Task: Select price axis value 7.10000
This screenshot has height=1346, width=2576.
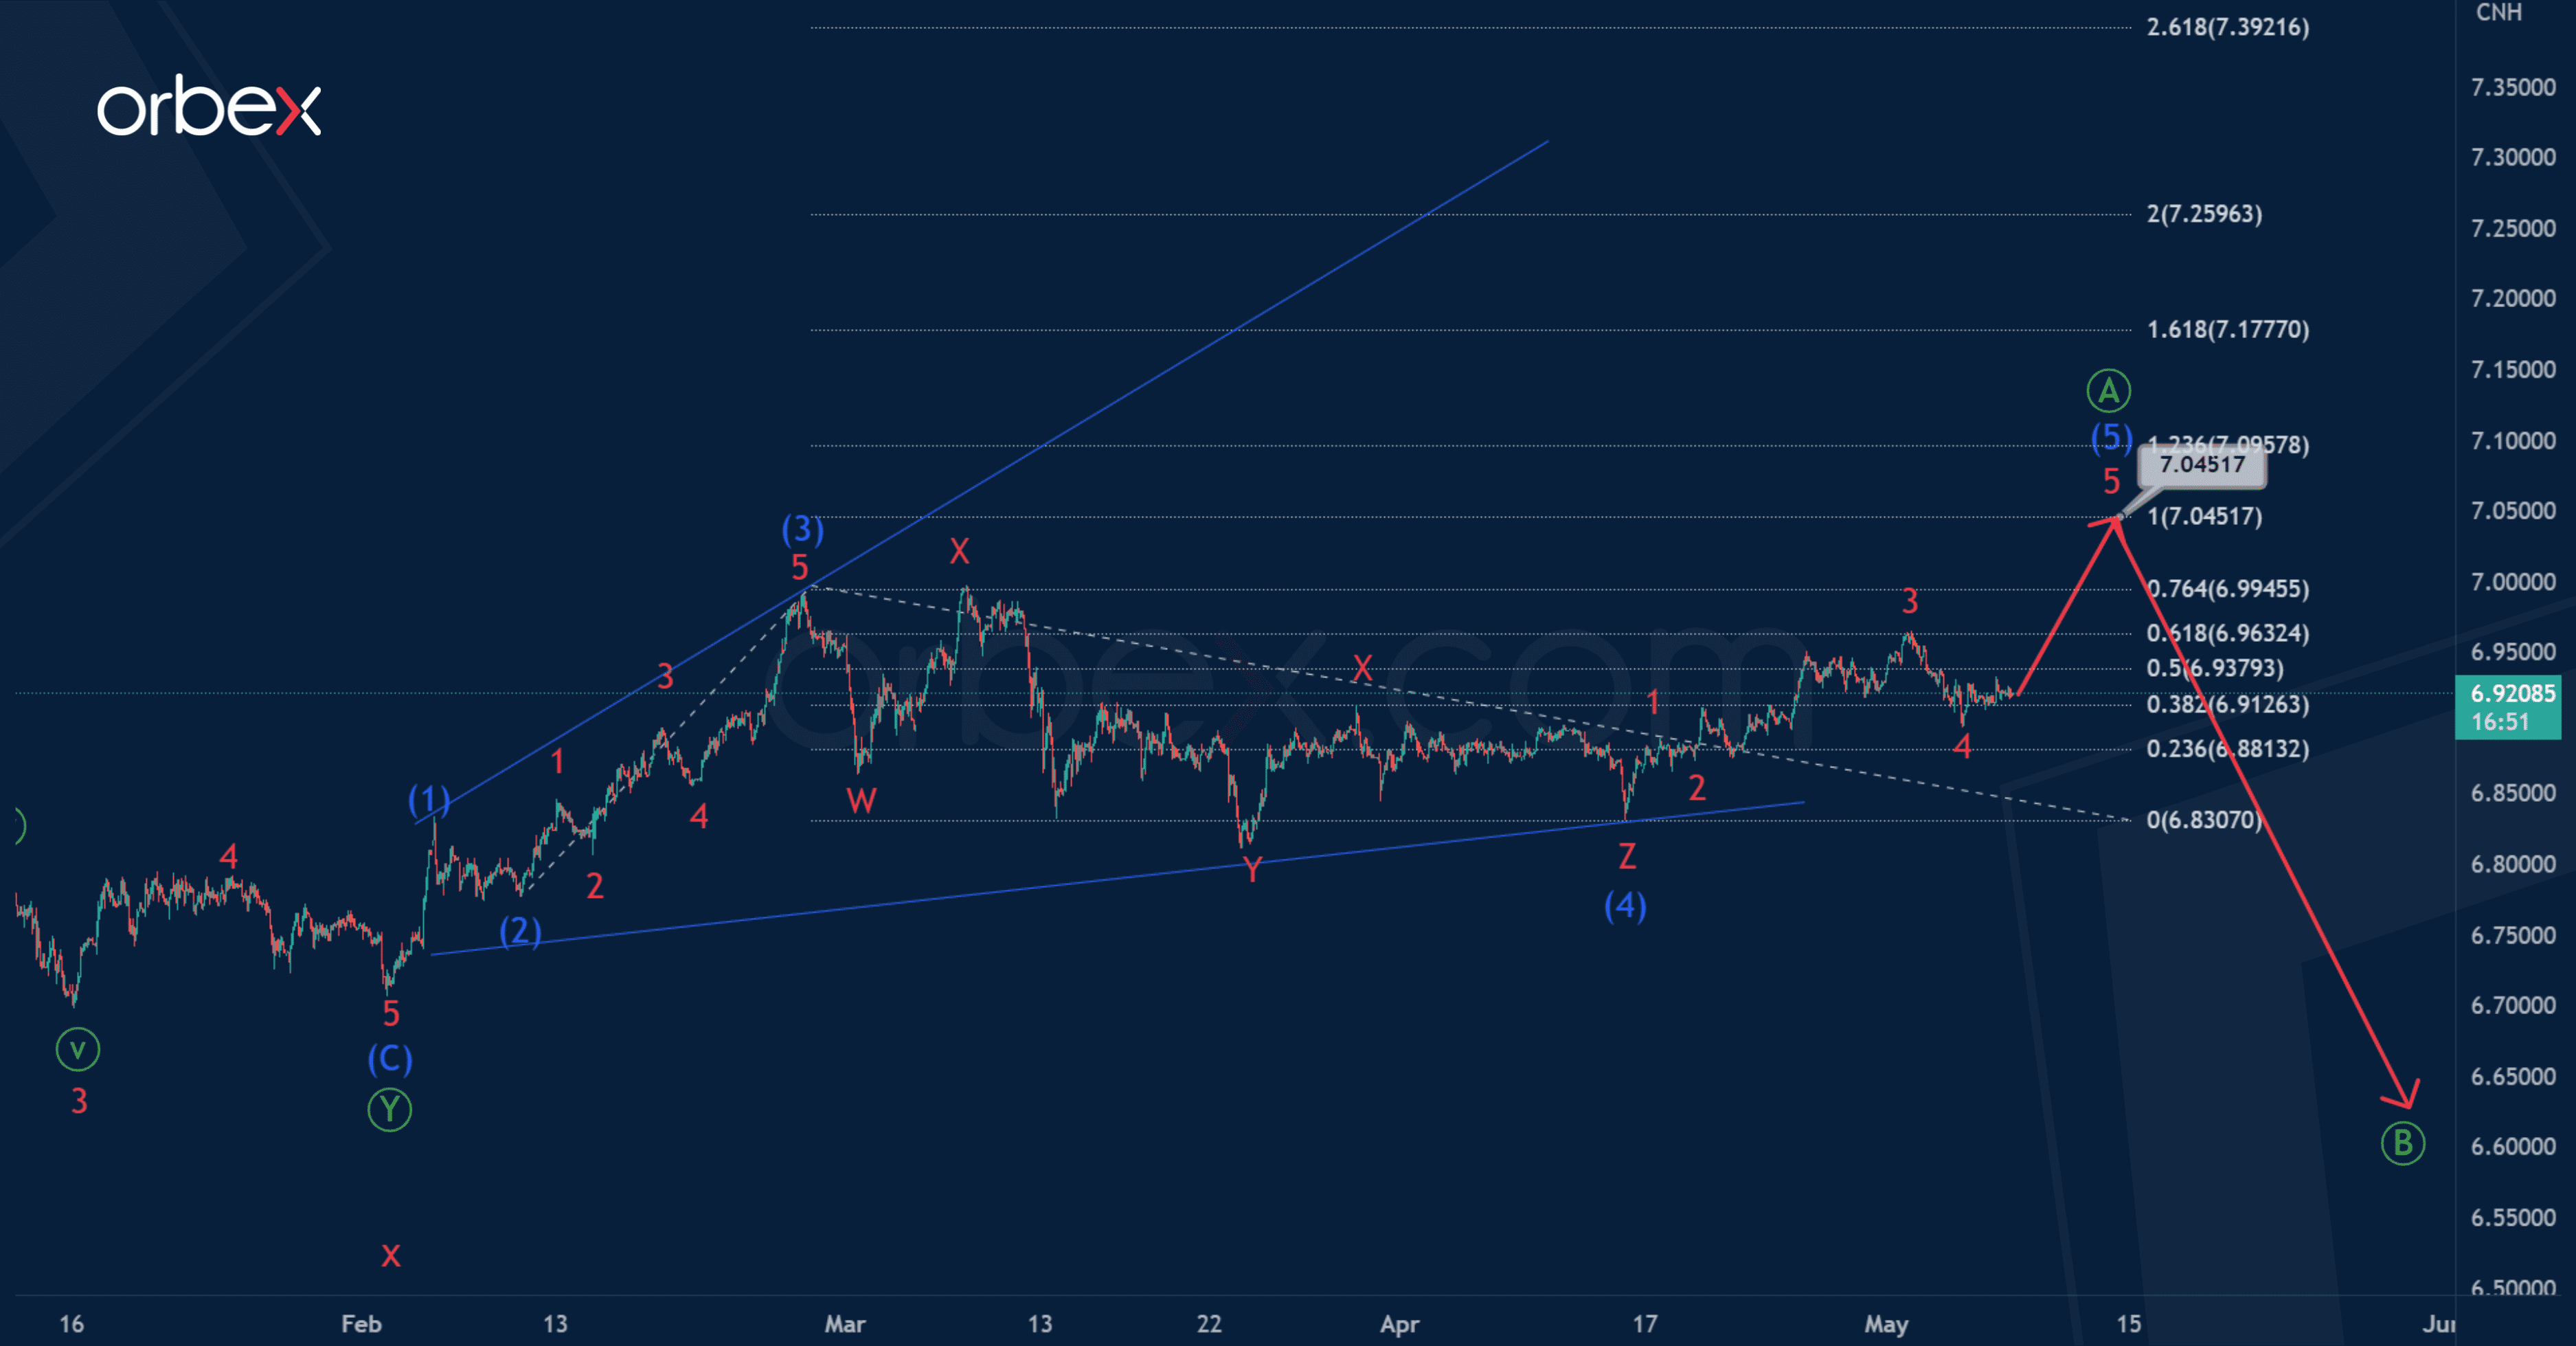Action: 2513,441
